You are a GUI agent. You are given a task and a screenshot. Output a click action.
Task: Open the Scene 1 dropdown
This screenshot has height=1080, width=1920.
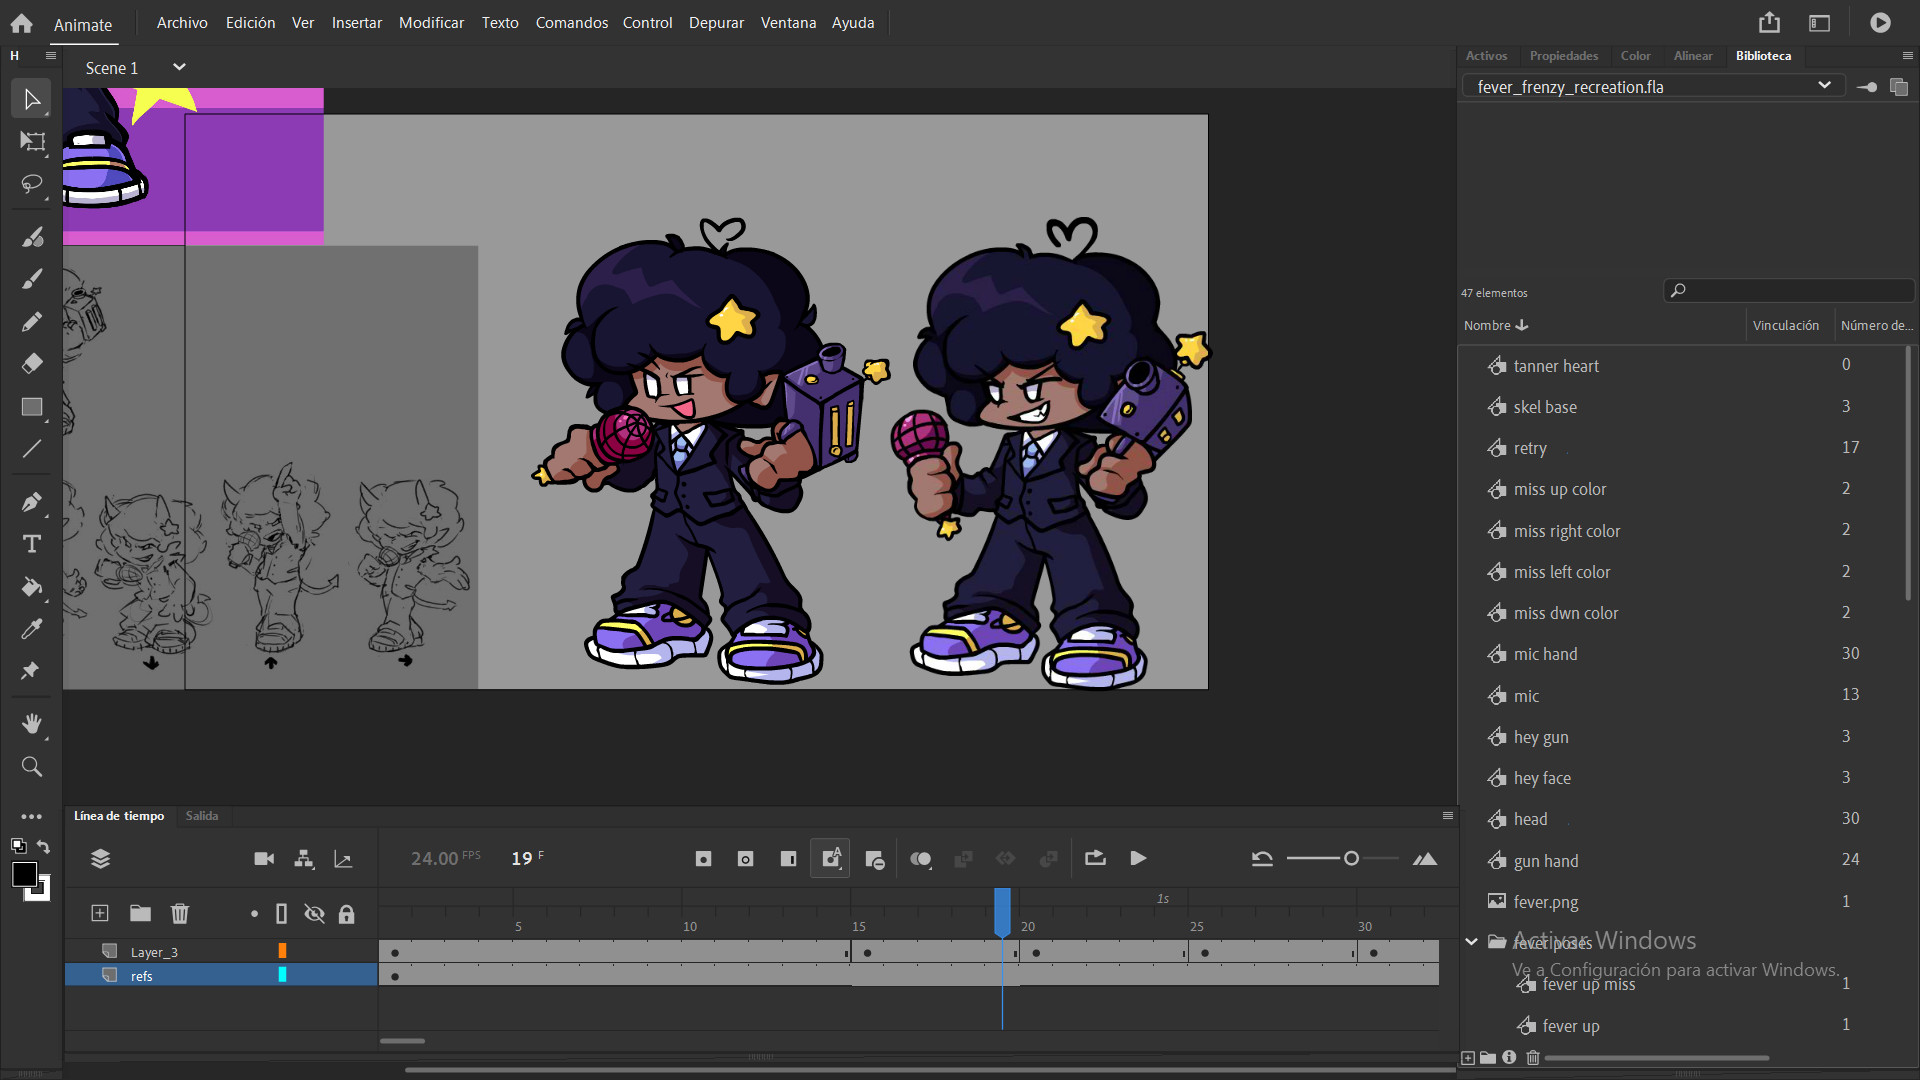[179, 67]
